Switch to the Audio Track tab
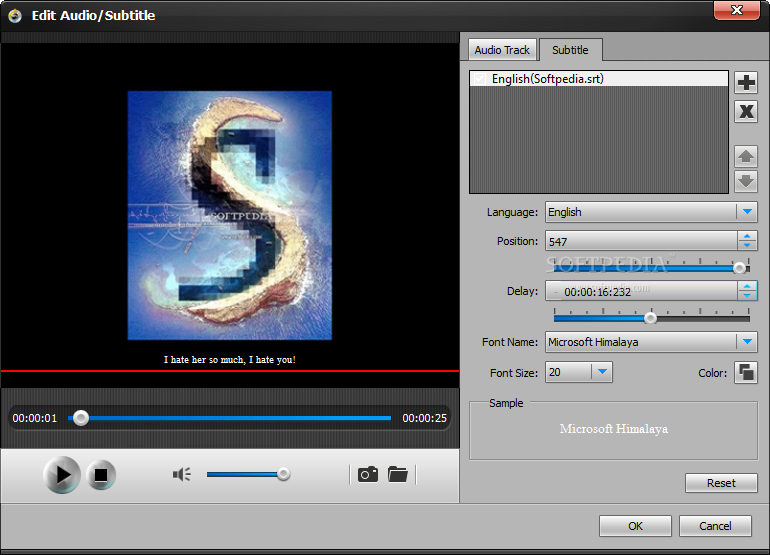The image size is (770, 555). click(502, 50)
